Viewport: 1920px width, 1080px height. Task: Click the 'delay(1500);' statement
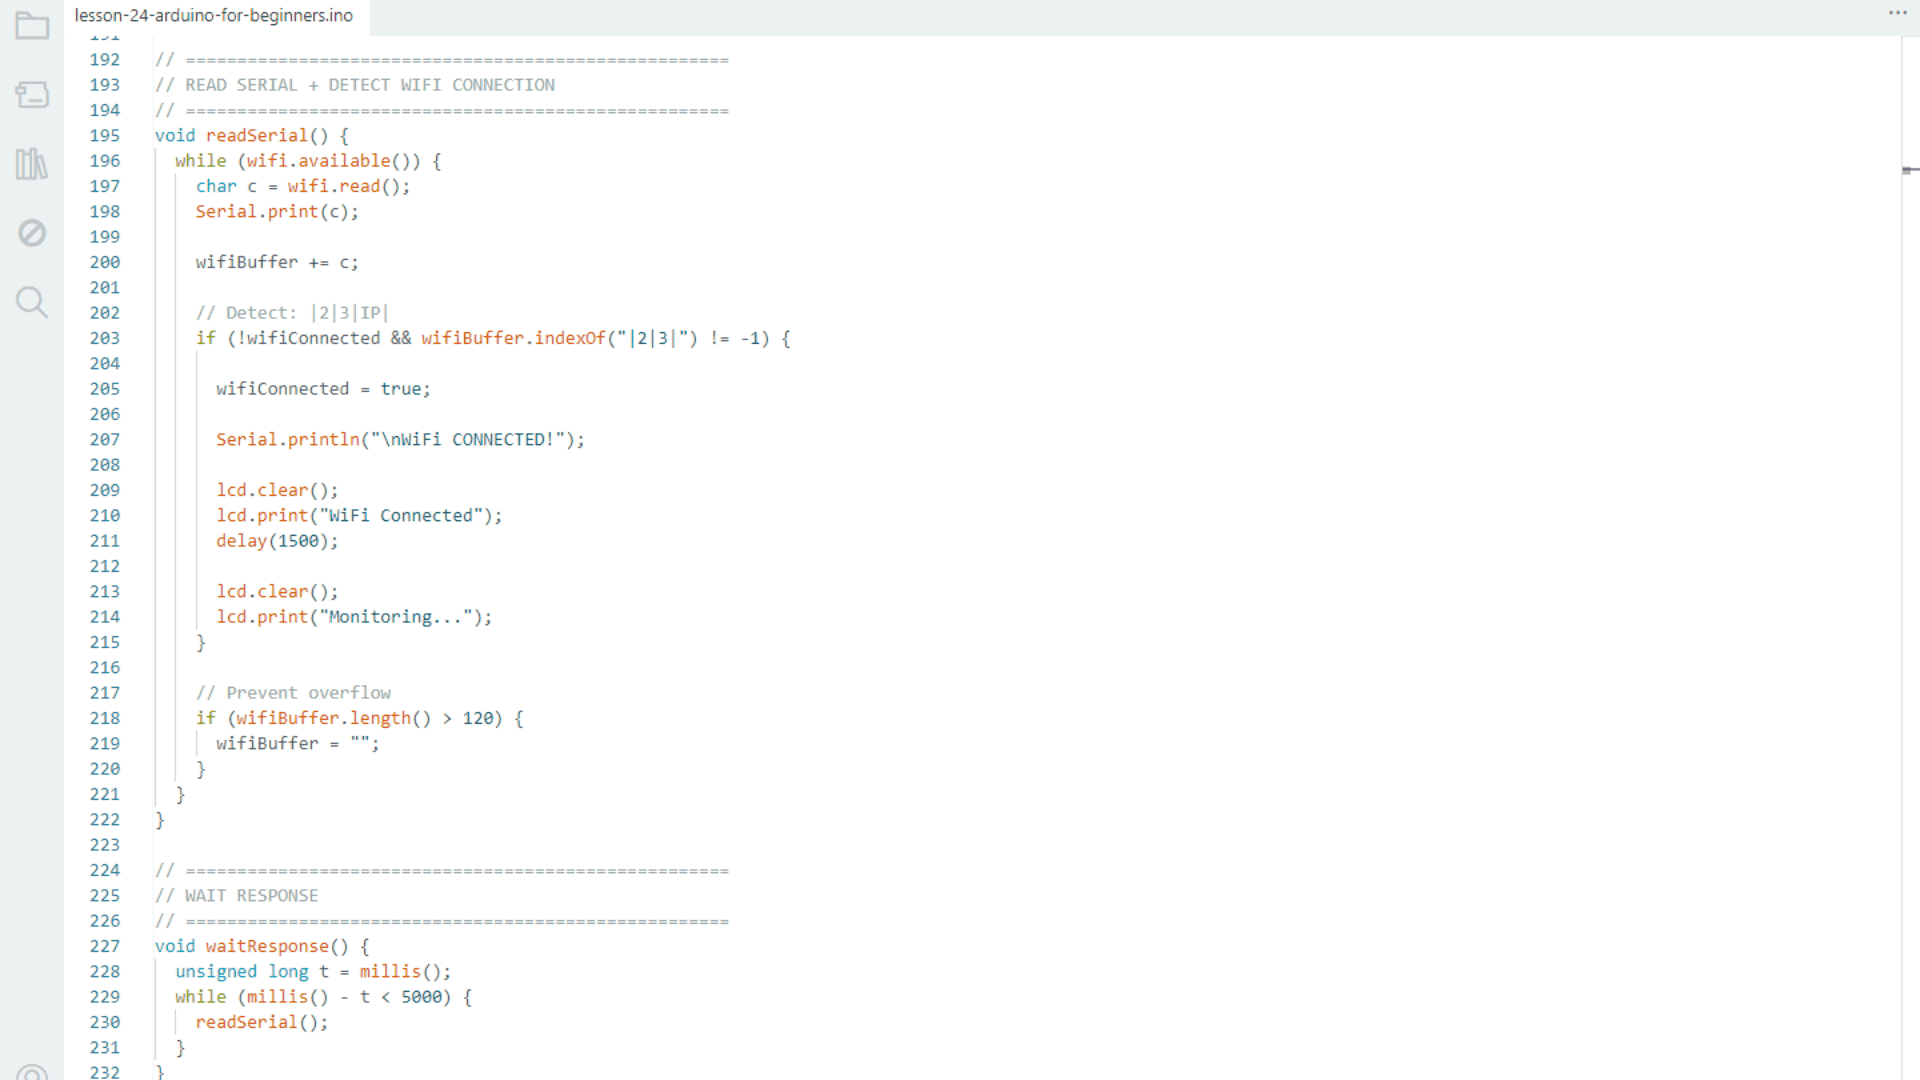click(277, 541)
